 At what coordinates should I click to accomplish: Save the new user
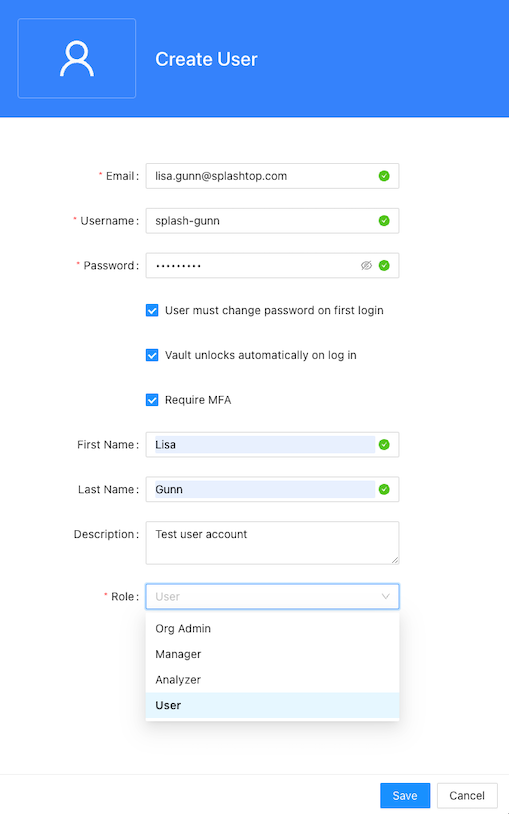405,795
